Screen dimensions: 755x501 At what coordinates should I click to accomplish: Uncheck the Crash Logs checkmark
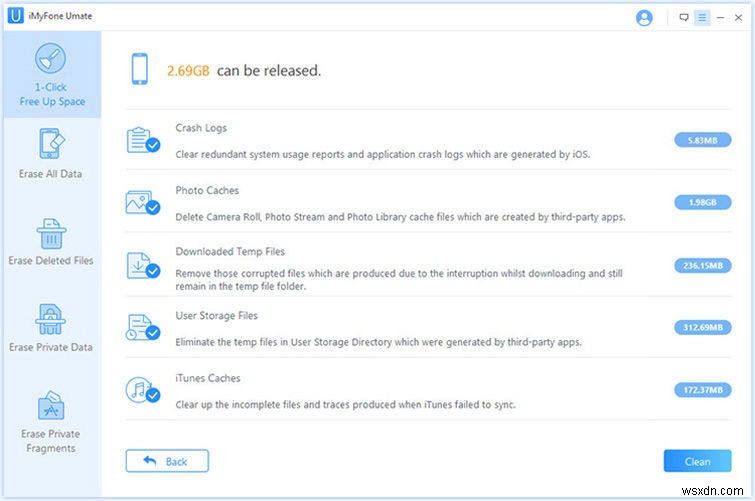[153, 145]
